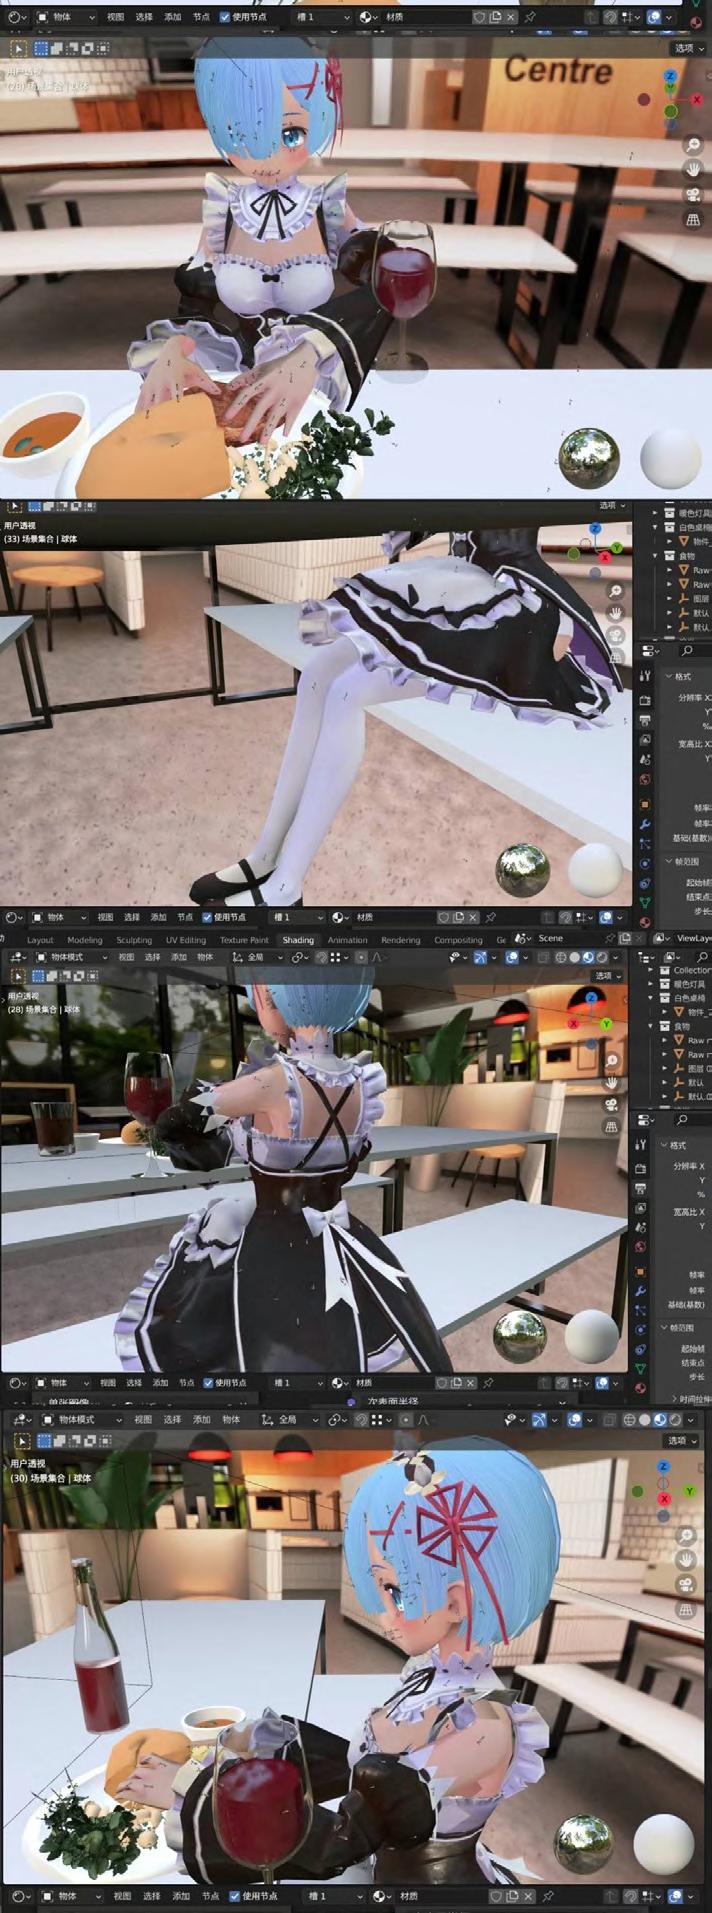This screenshot has width=712, height=1913.
Task: Click pan hand icon in Centre-sign viewport
Action: pos(693,169)
